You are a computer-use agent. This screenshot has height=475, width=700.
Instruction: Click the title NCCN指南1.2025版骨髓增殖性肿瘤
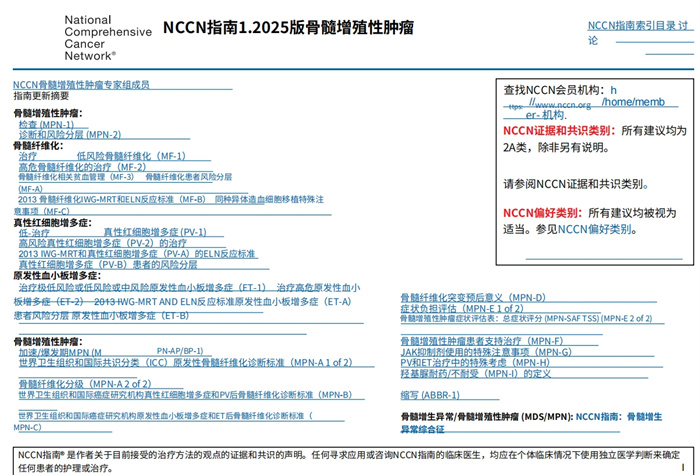click(x=288, y=27)
